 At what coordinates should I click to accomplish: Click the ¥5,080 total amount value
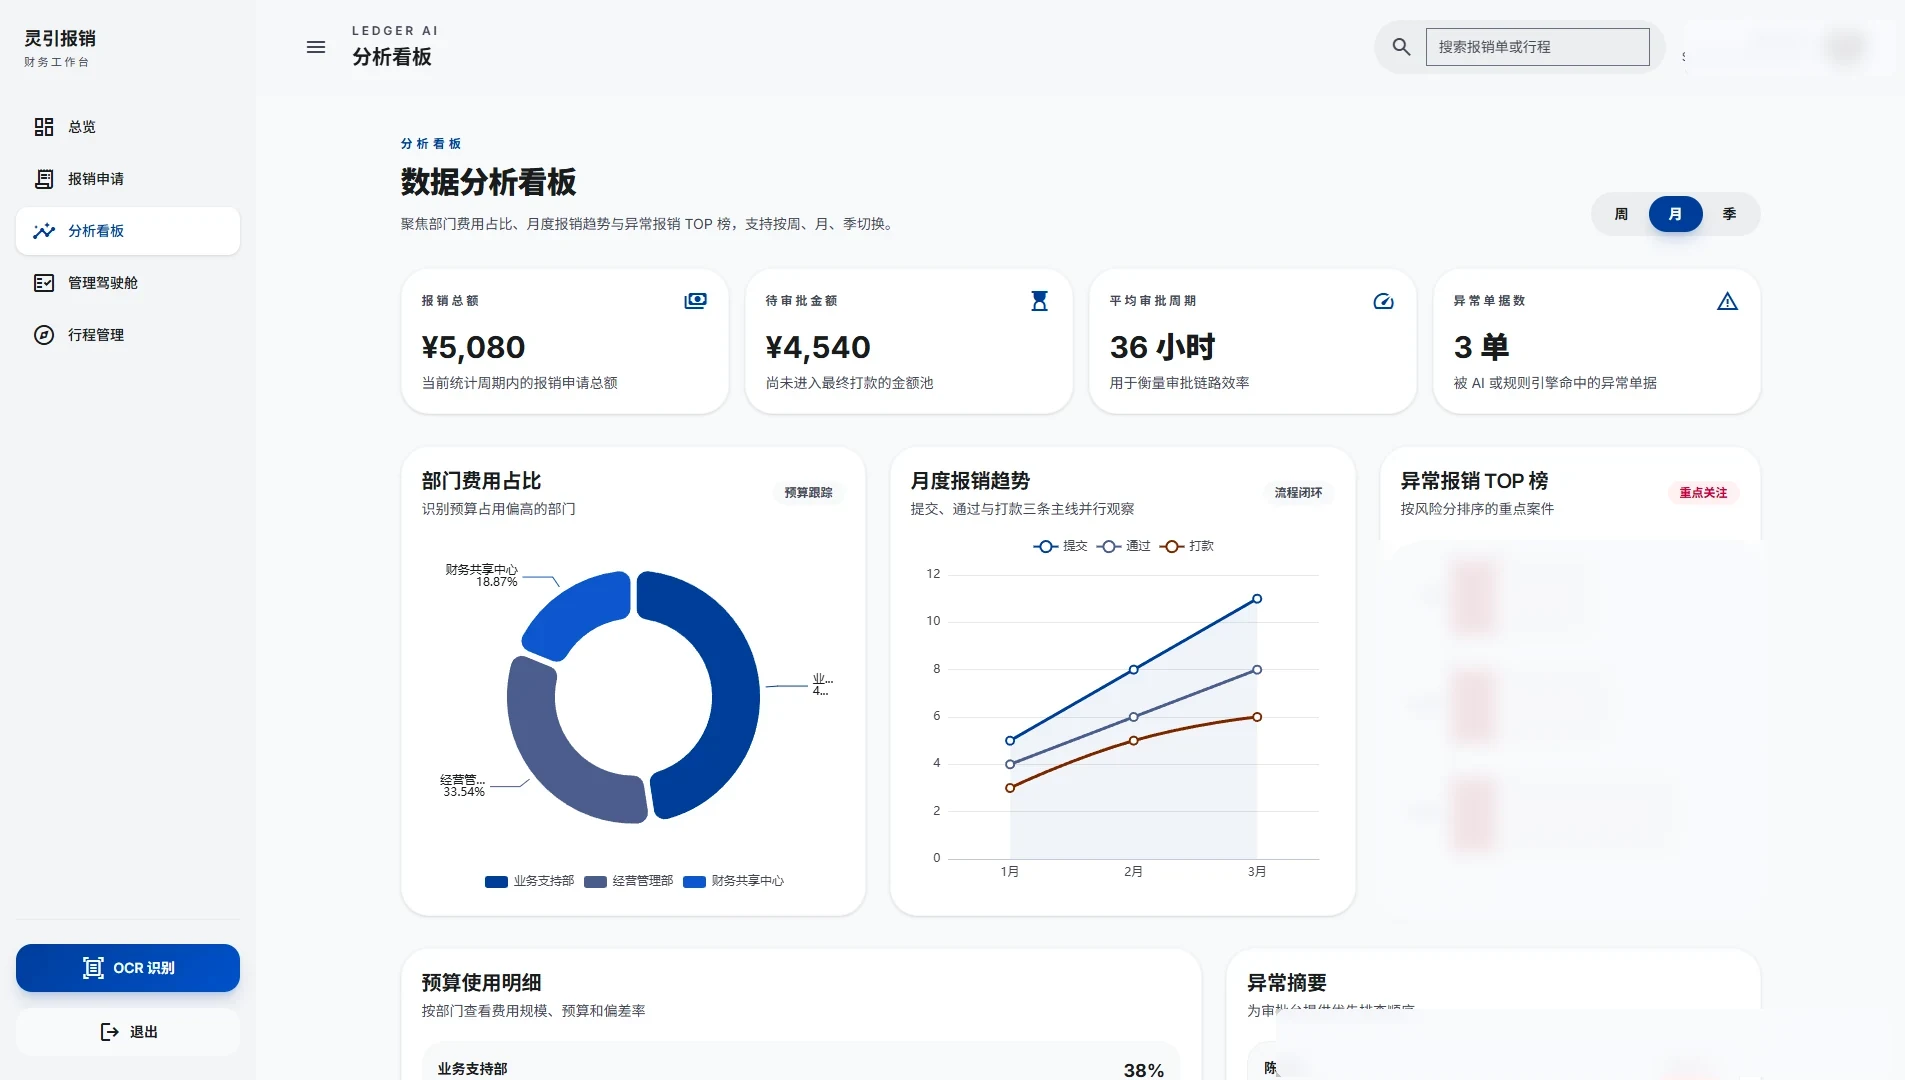473,347
